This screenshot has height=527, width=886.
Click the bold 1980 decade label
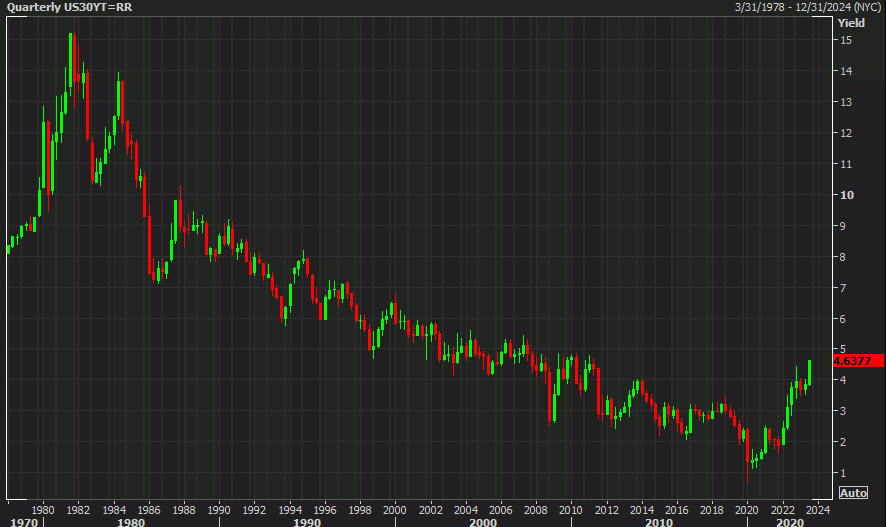coord(131,522)
